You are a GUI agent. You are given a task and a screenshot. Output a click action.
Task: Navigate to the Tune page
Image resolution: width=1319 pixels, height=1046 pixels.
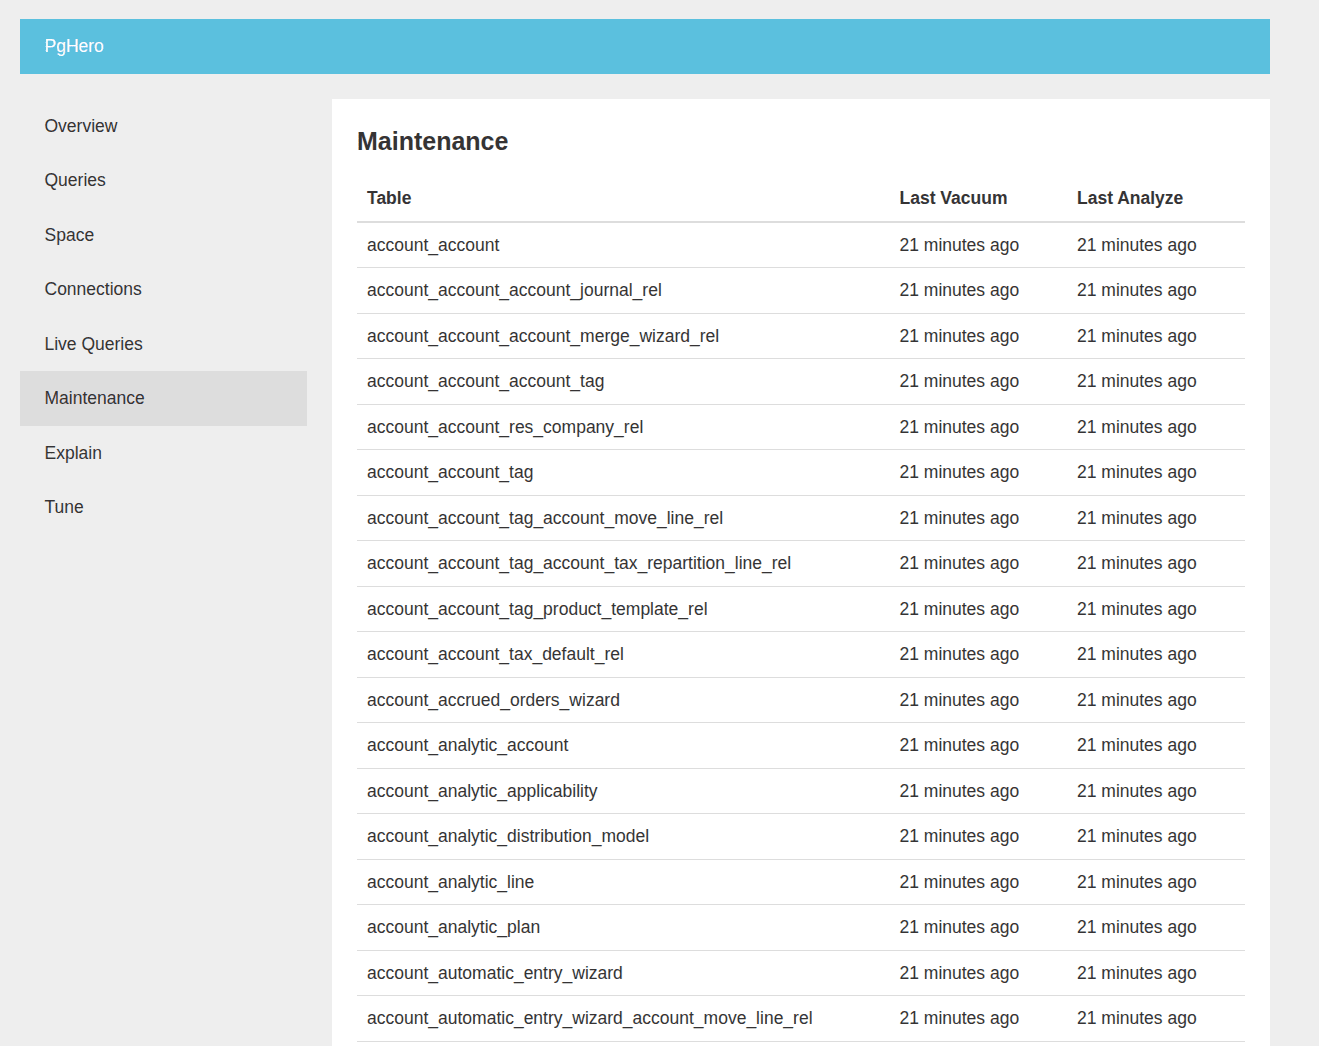63,507
